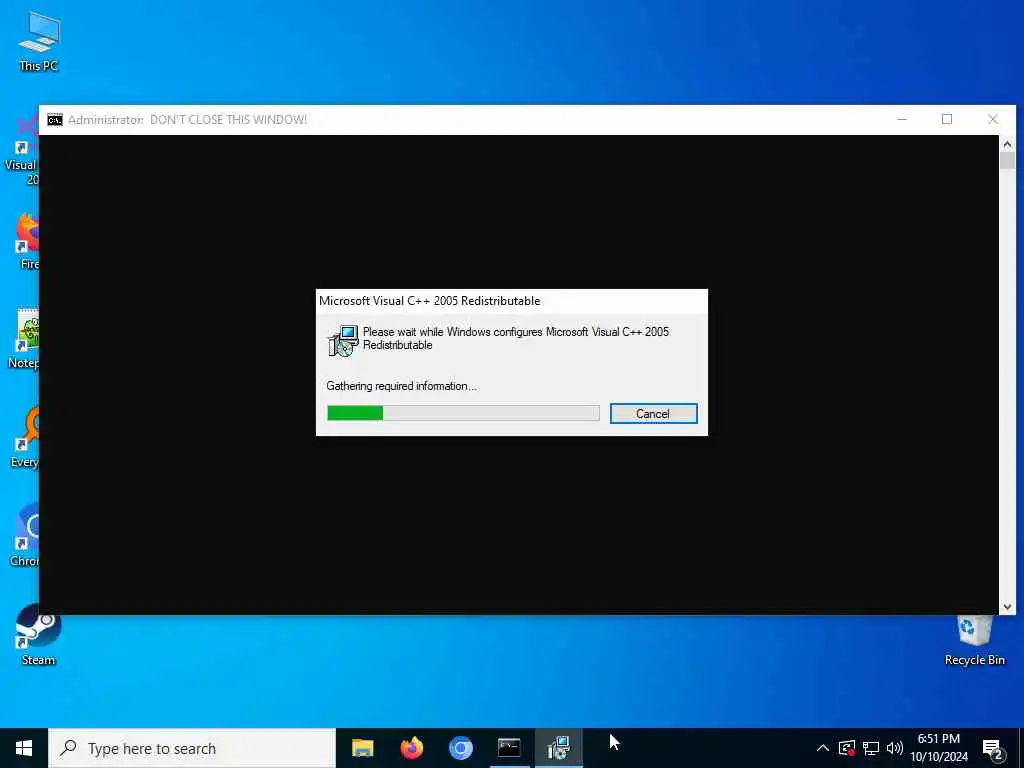Click the installer package icon in the dialog

(x=343, y=340)
